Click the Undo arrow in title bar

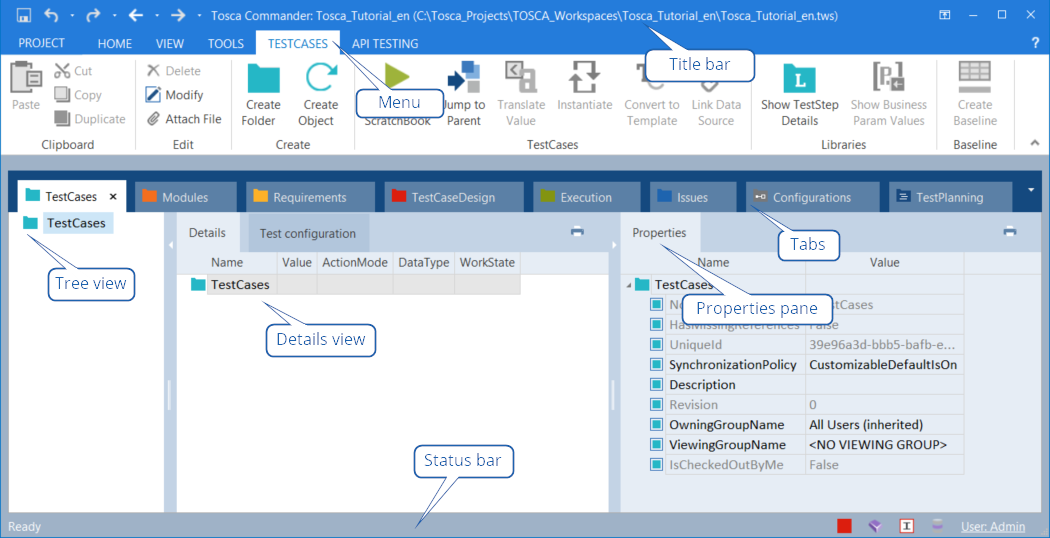pyautogui.click(x=52, y=15)
